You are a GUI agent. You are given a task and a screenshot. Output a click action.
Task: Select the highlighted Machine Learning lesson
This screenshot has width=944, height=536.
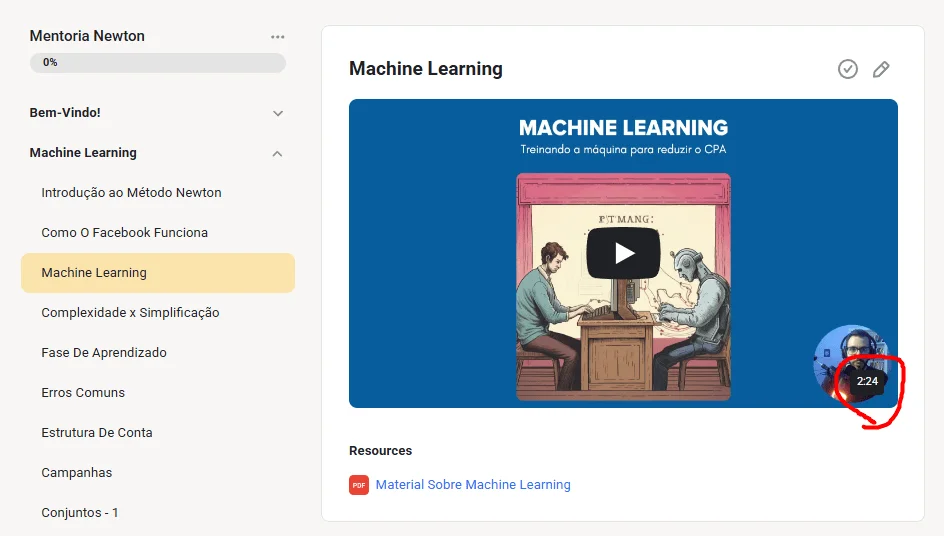pyautogui.click(x=158, y=273)
